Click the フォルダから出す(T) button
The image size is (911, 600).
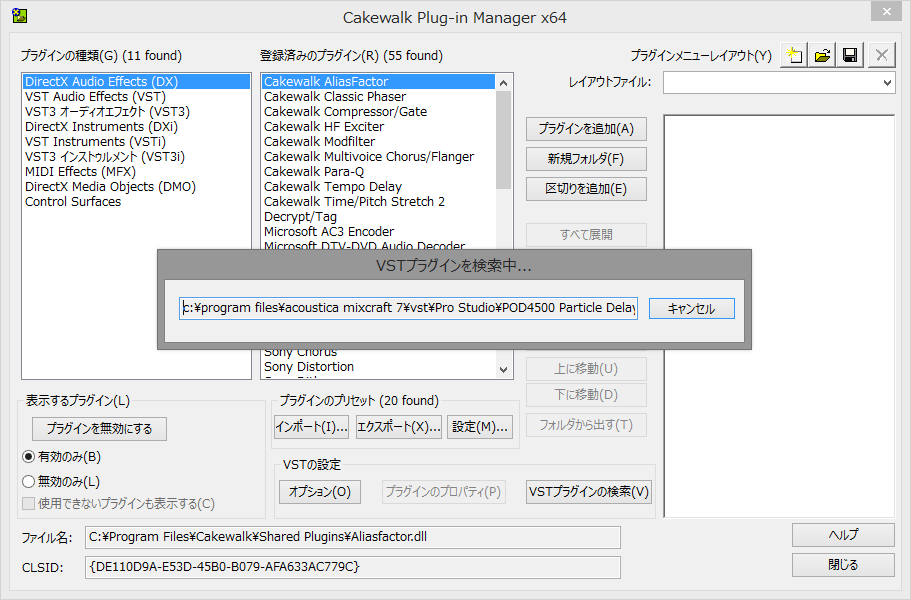(x=586, y=425)
